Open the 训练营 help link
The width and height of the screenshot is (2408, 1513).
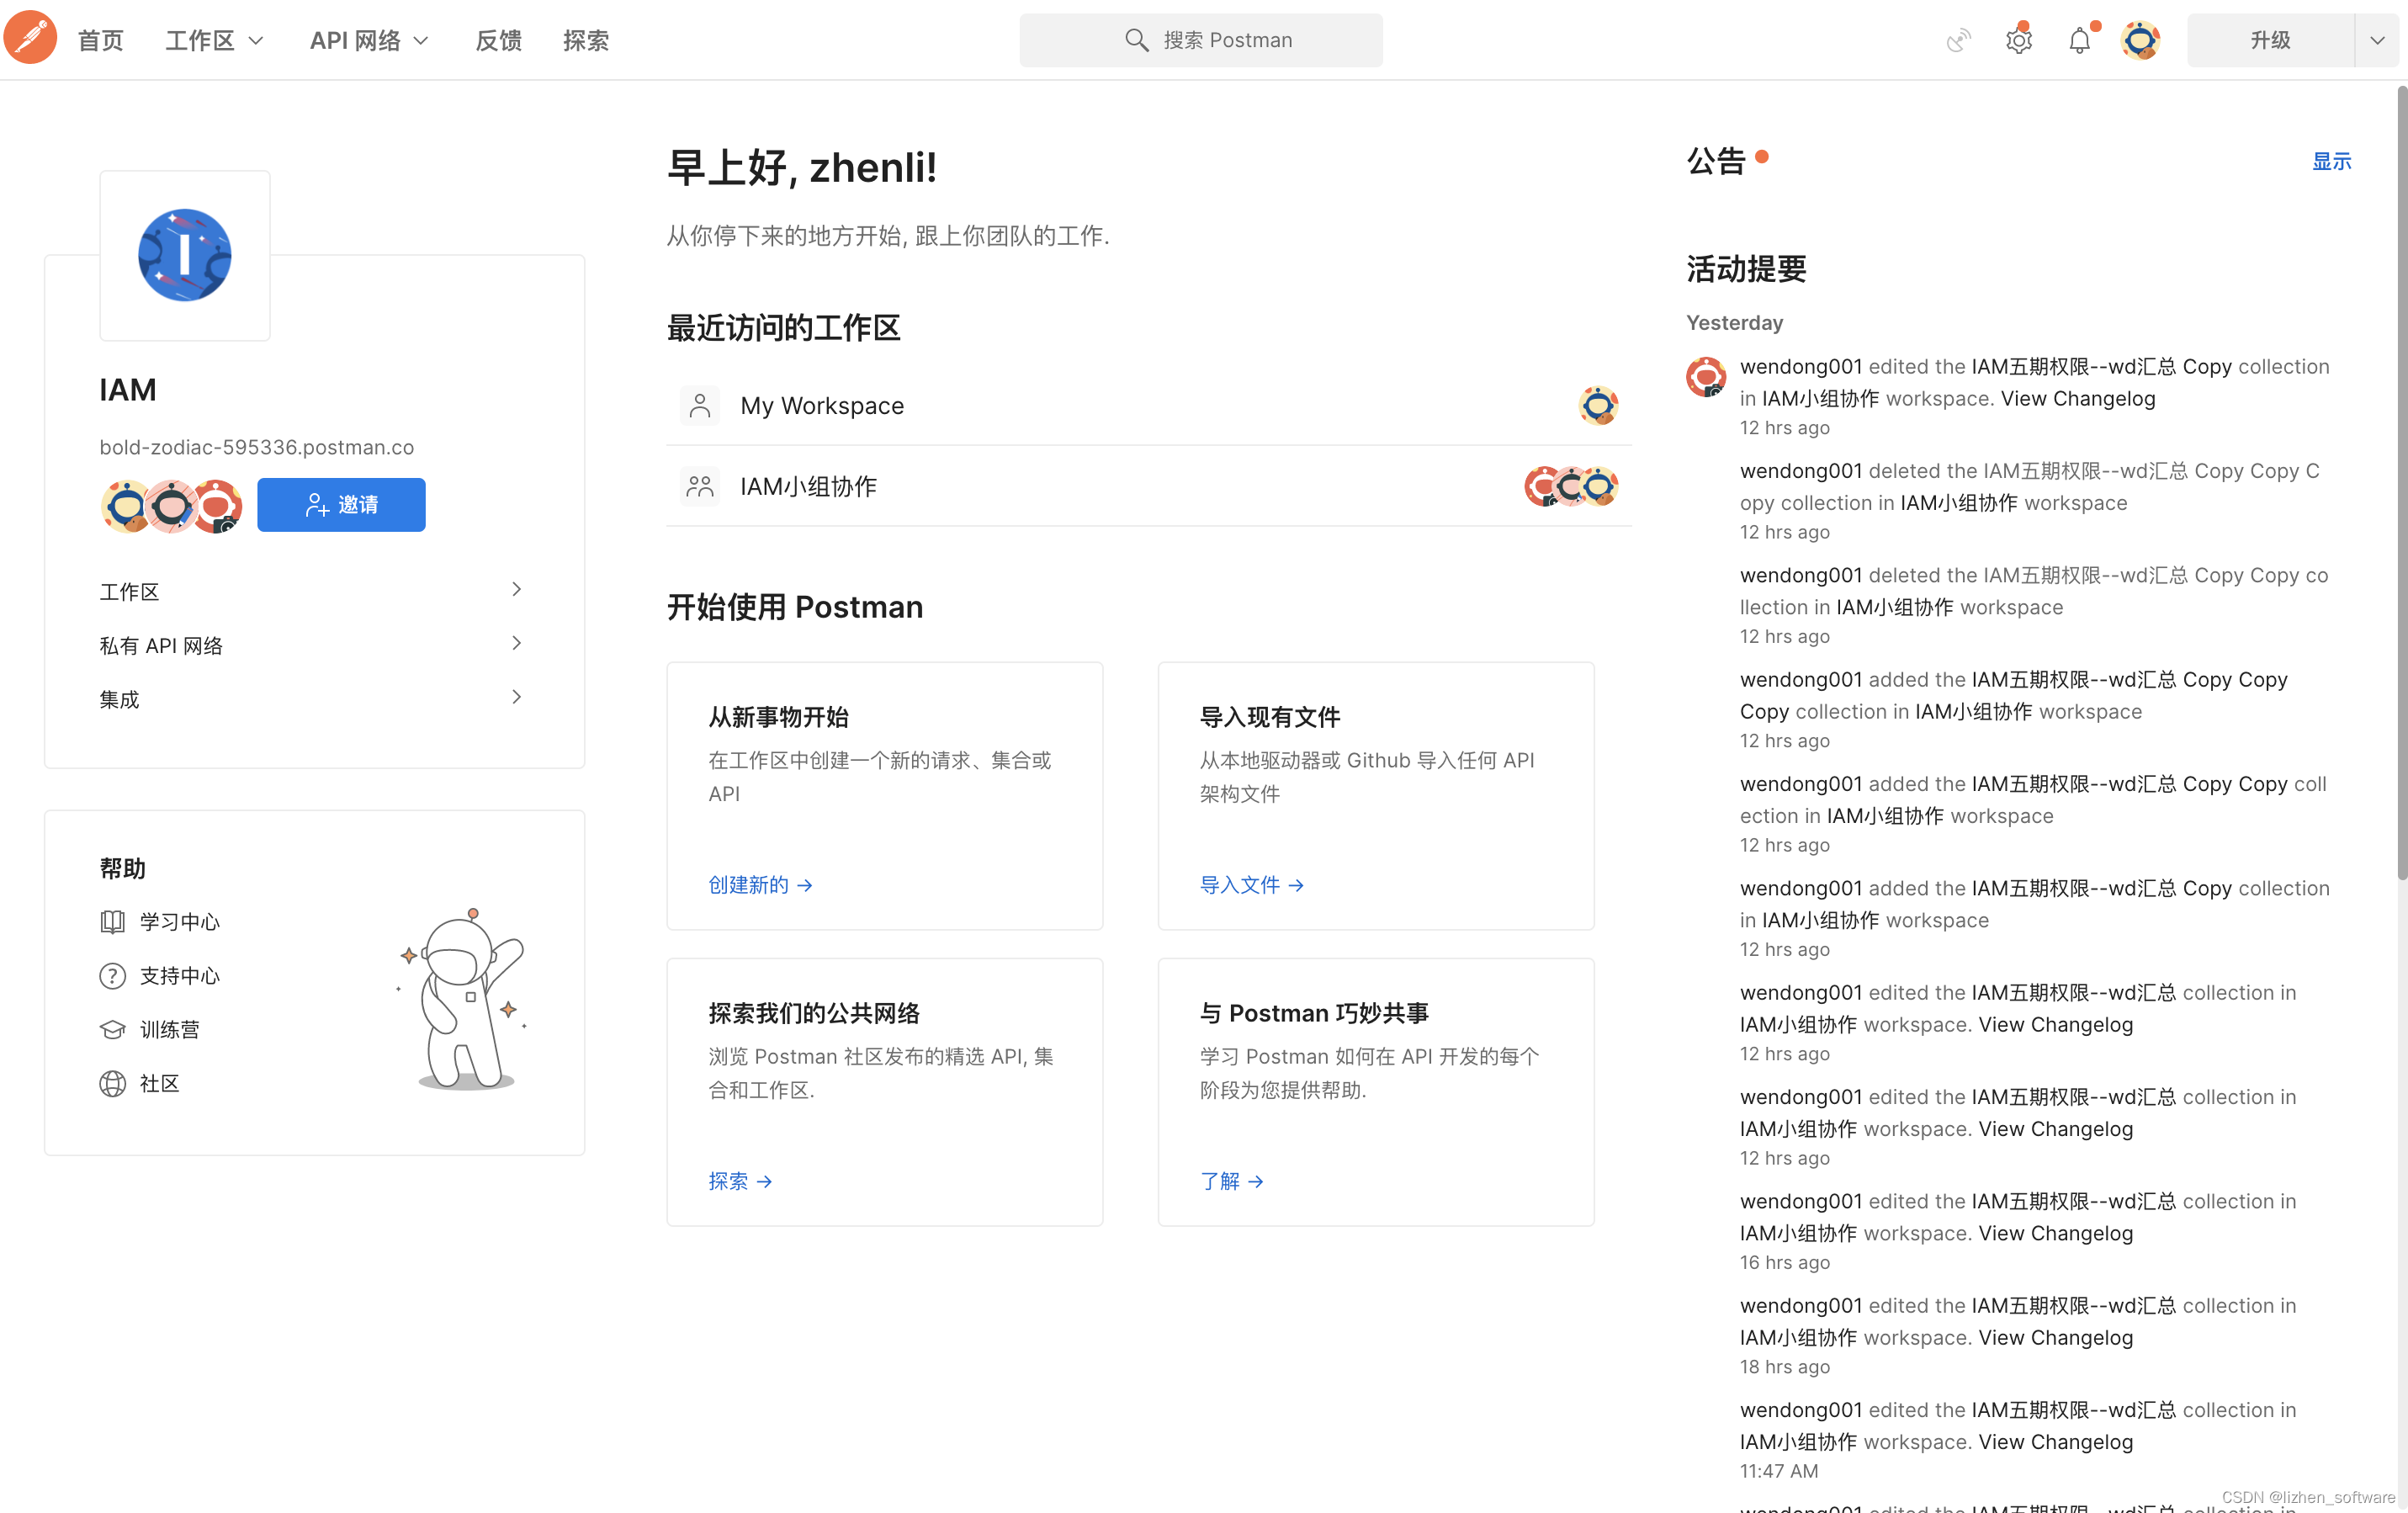(170, 1029)
